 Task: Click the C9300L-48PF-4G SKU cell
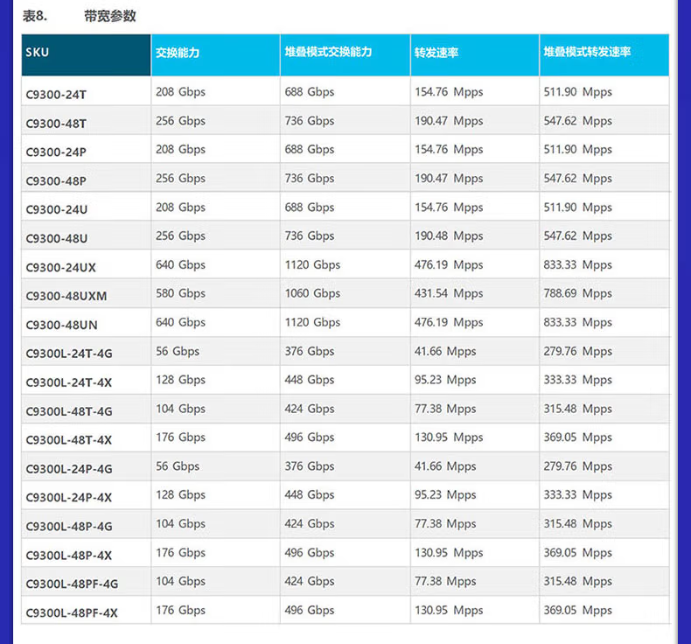point(72,584)
